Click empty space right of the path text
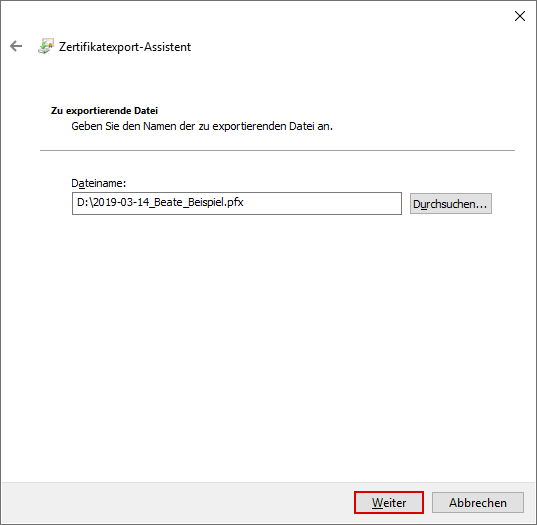 point(322,203)
